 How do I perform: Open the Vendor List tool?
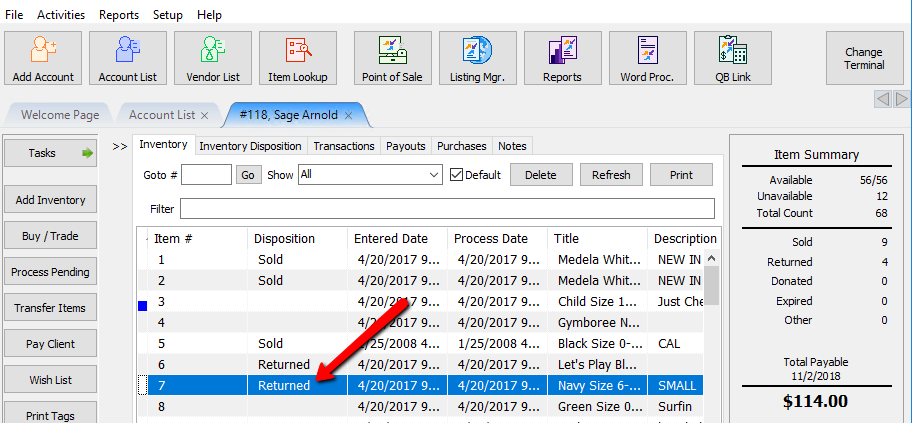pos(213,58)
